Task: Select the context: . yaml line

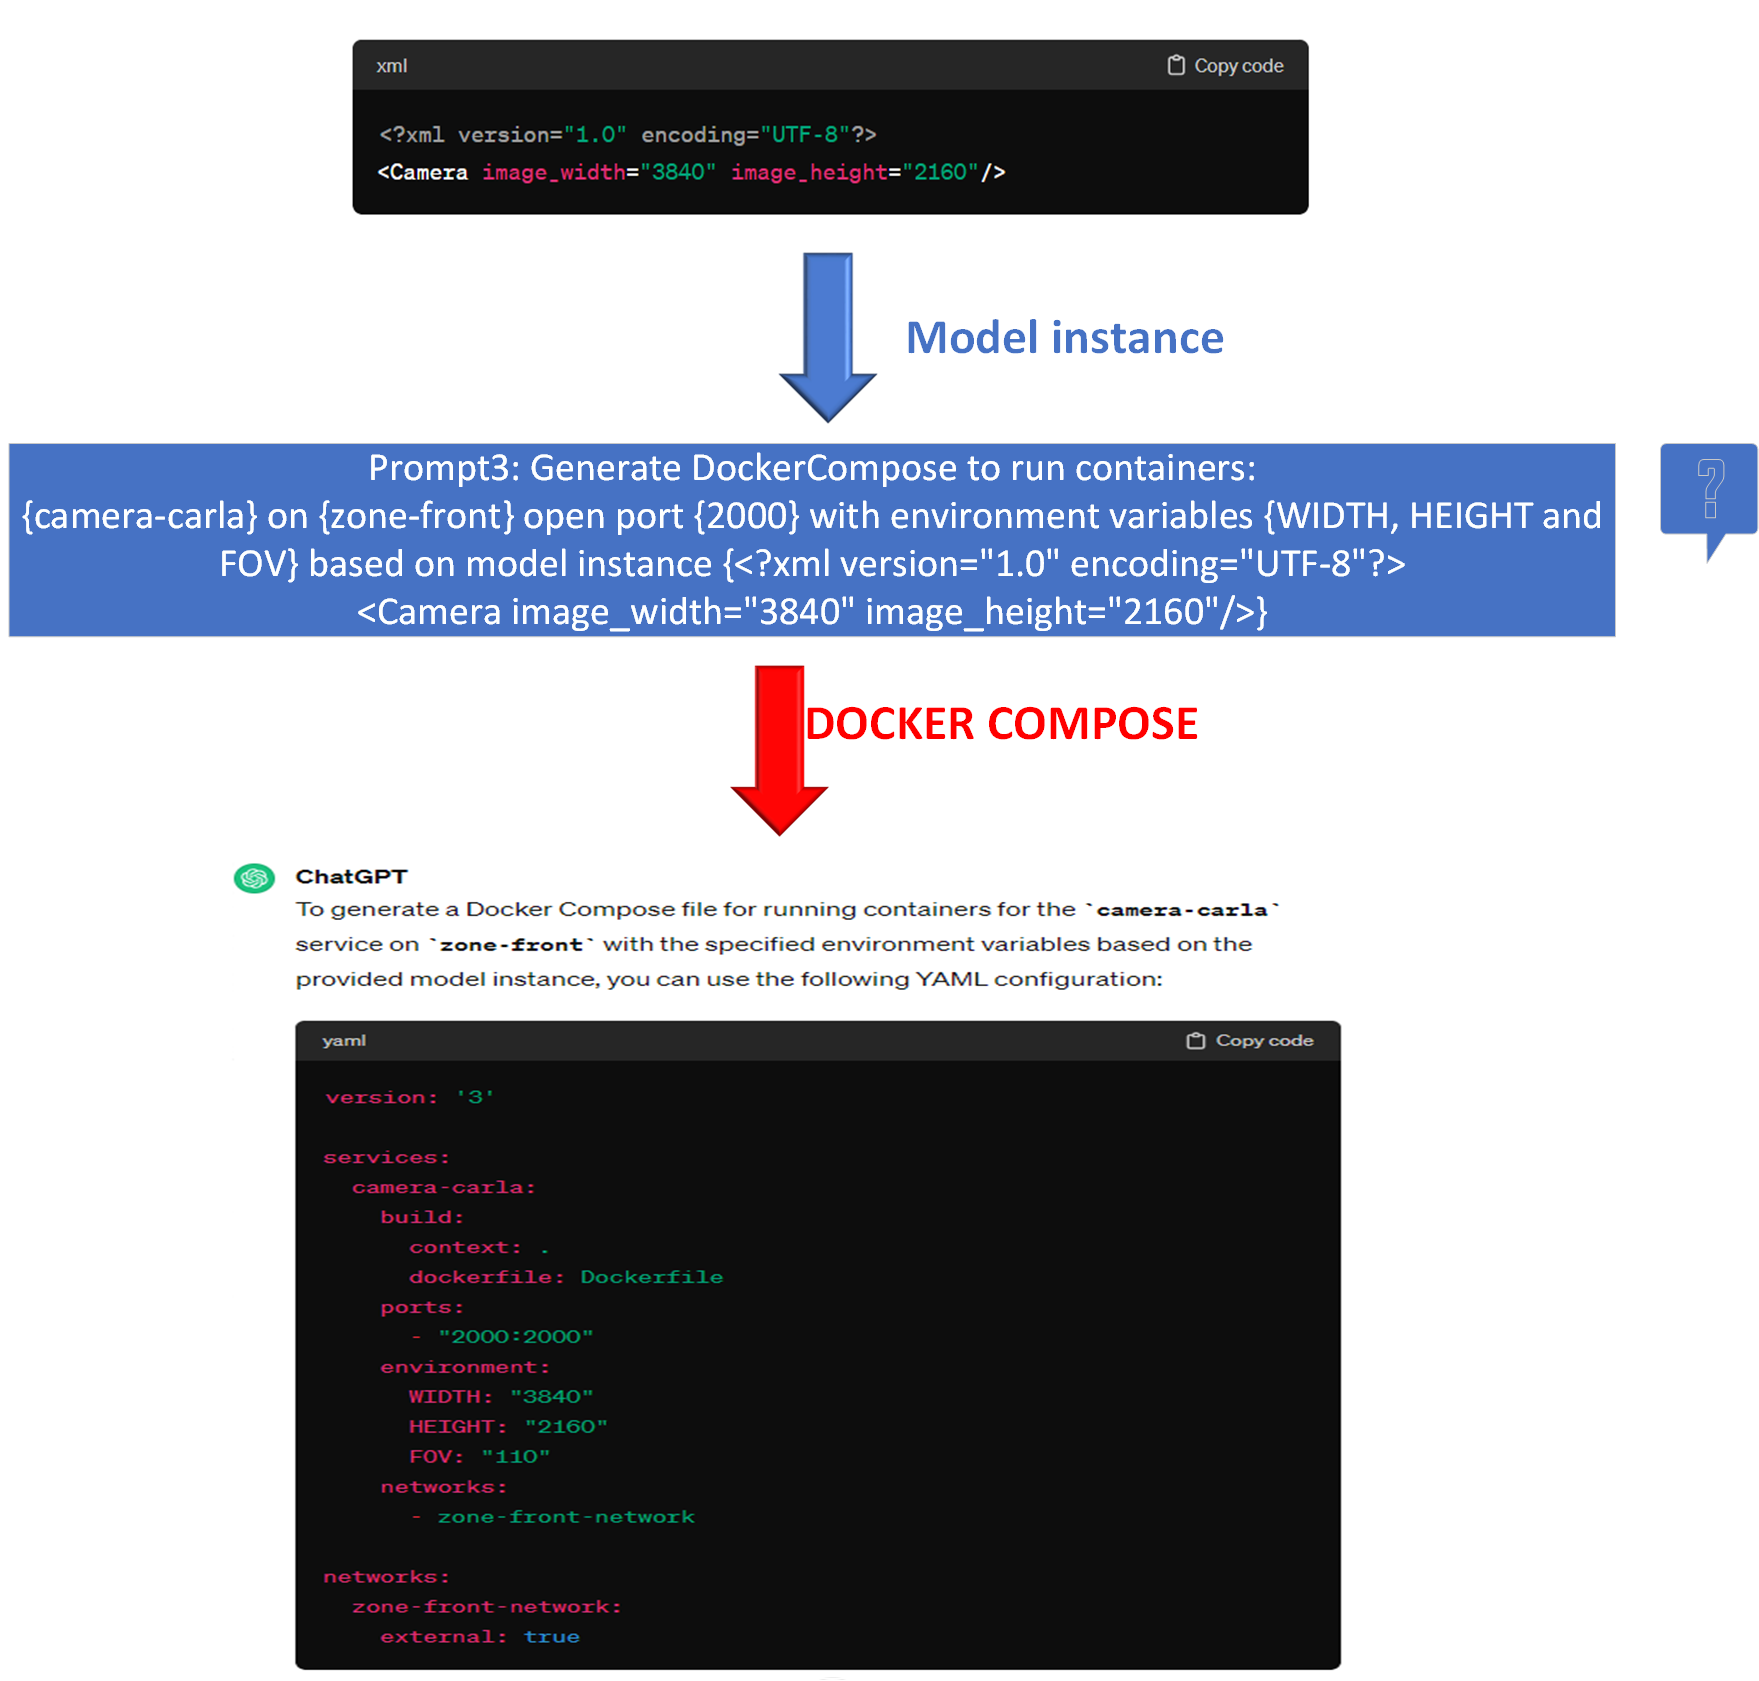Action: (x=479, y=1247)
